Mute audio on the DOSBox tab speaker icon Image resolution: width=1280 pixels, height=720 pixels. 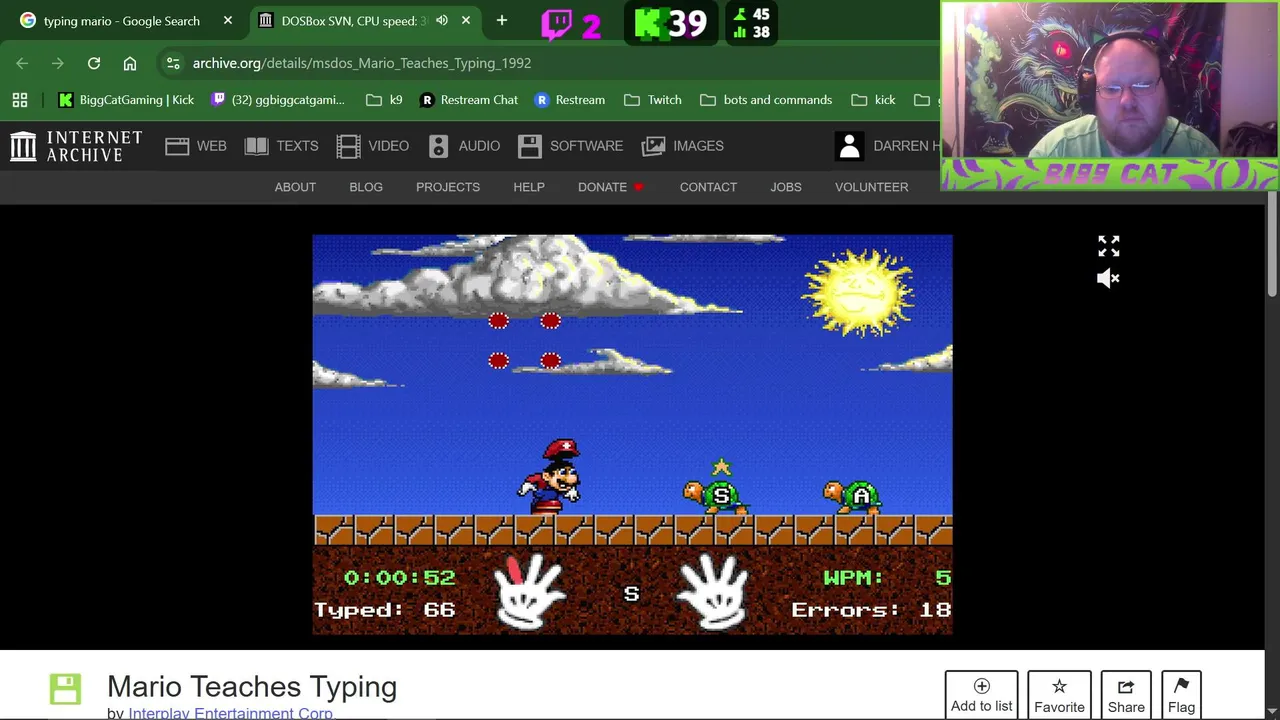pos(442,20)
